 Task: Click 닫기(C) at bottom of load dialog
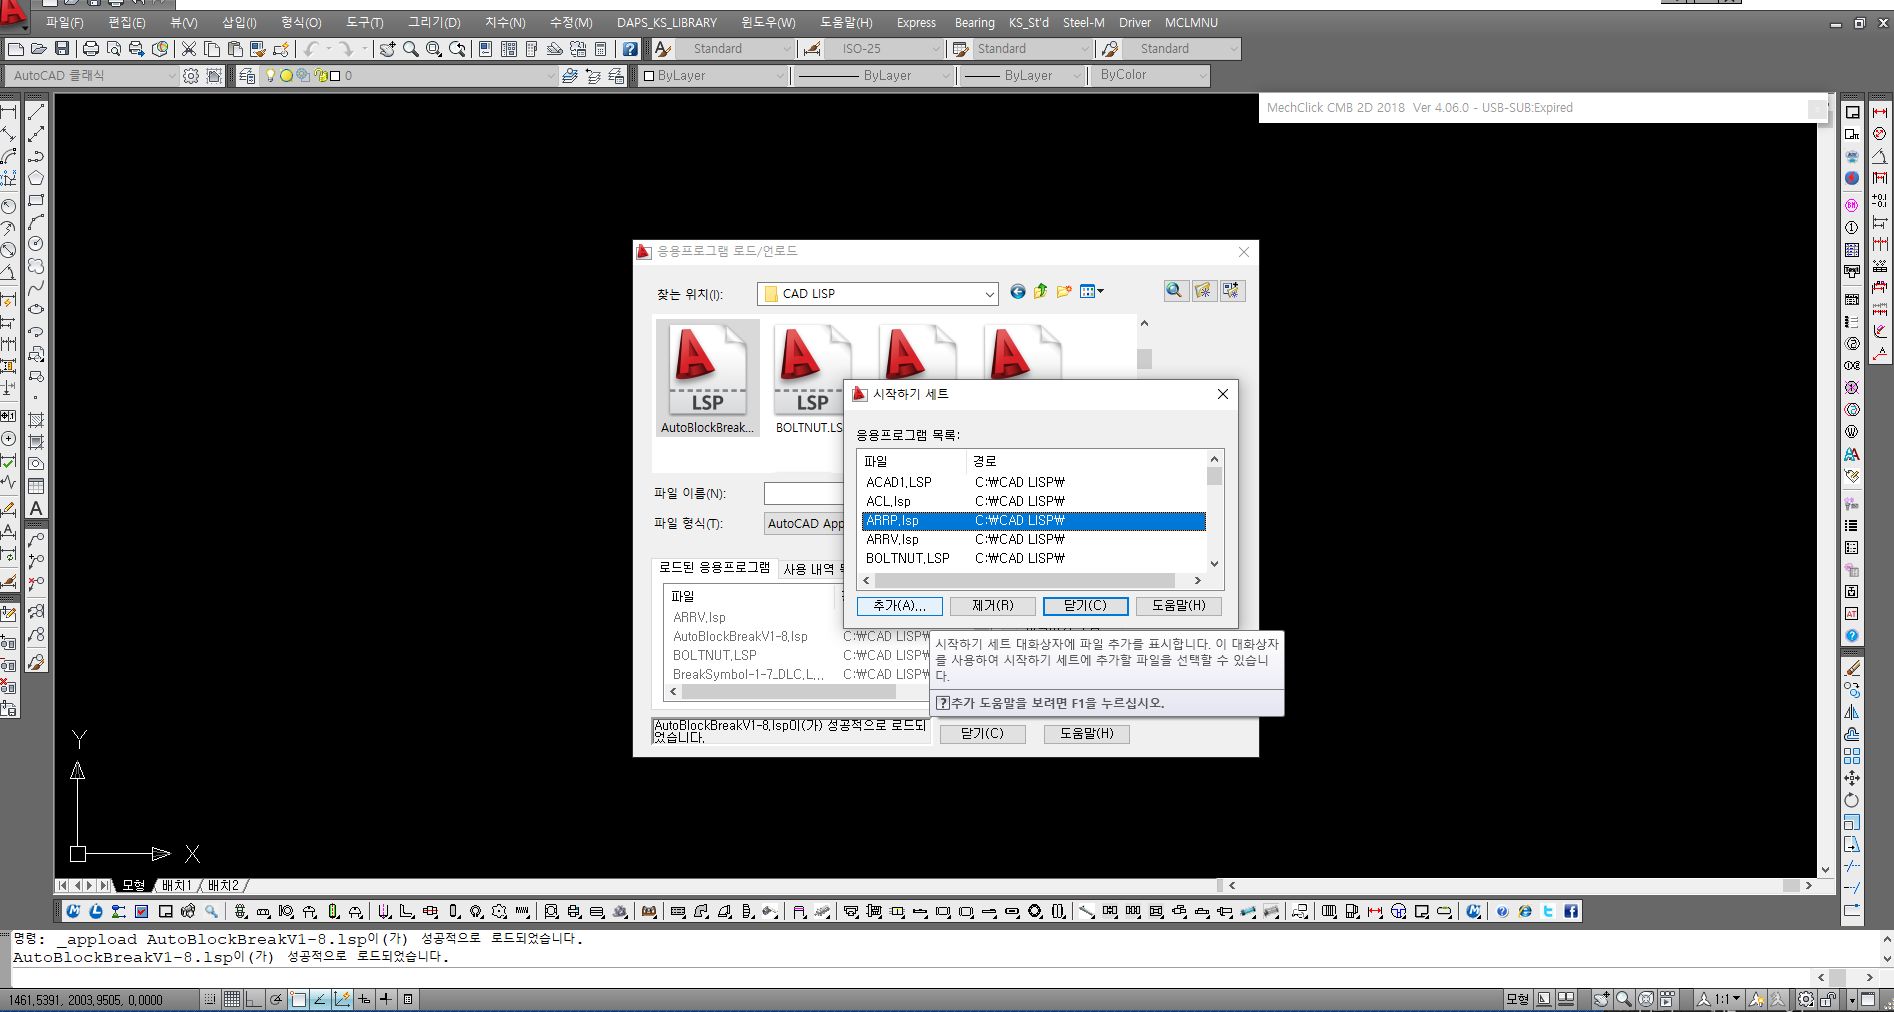point(982,734)
